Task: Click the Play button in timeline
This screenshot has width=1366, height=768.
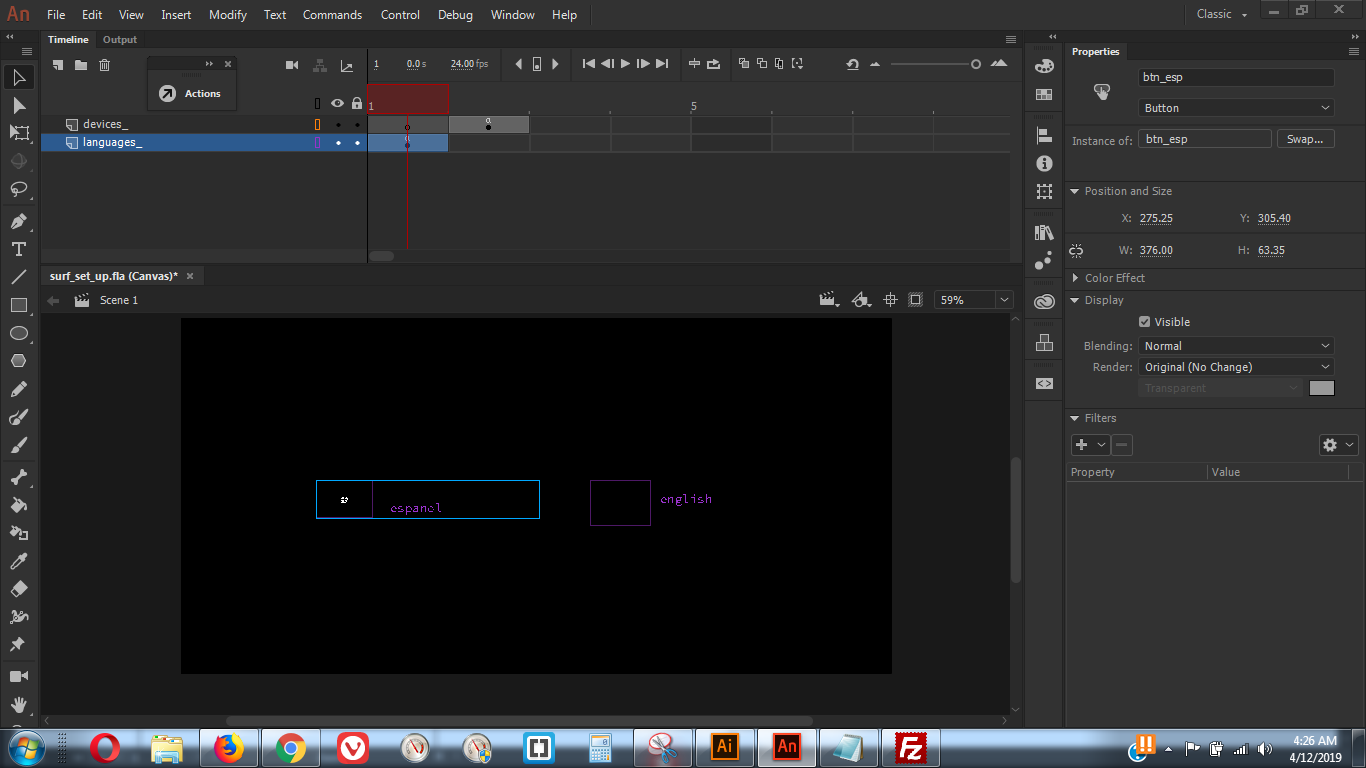Action: tap(625, 64)
